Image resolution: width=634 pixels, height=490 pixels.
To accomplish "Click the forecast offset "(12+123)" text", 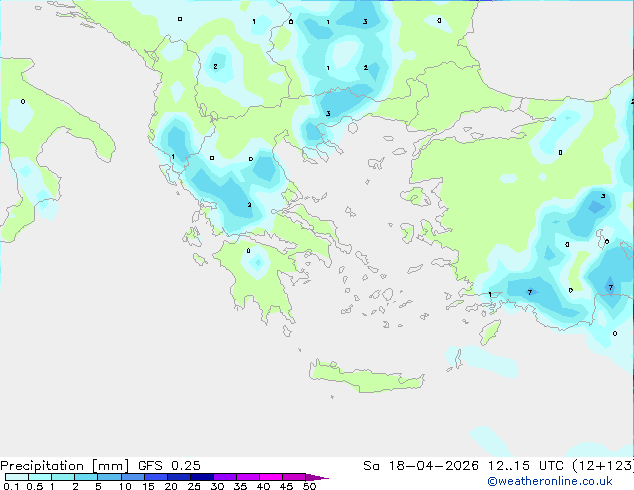I will (603, 466).
